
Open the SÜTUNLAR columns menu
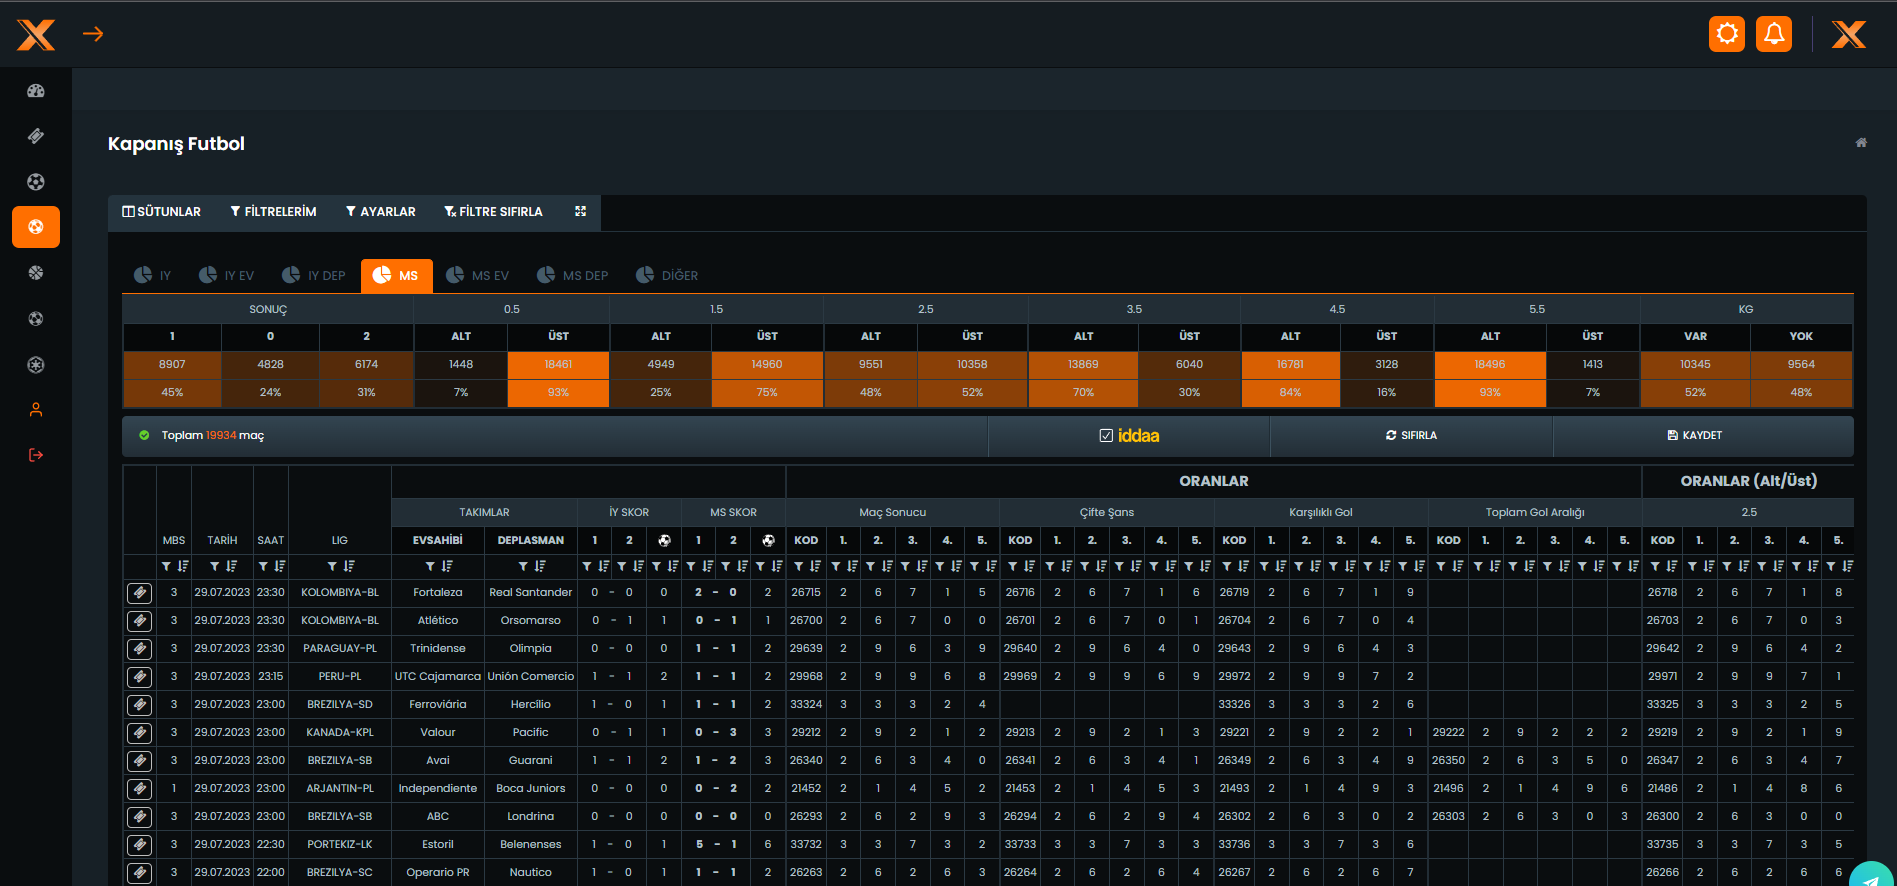click(162, 212)
